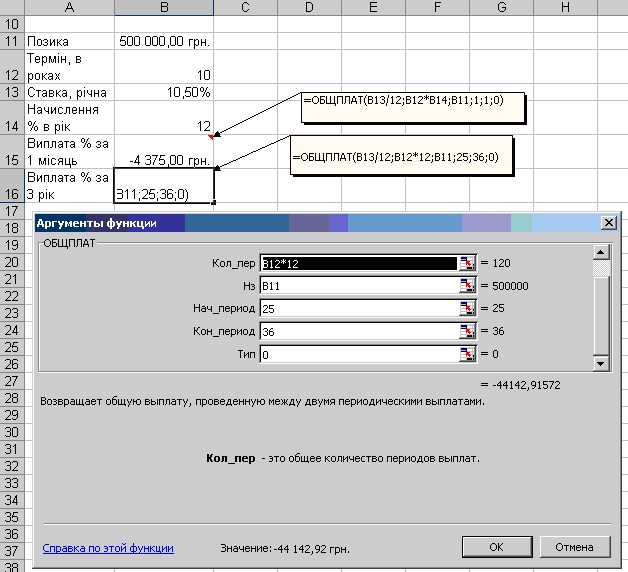Select column B header
Viewport: 628px width, 572px height.
point(164,8)
